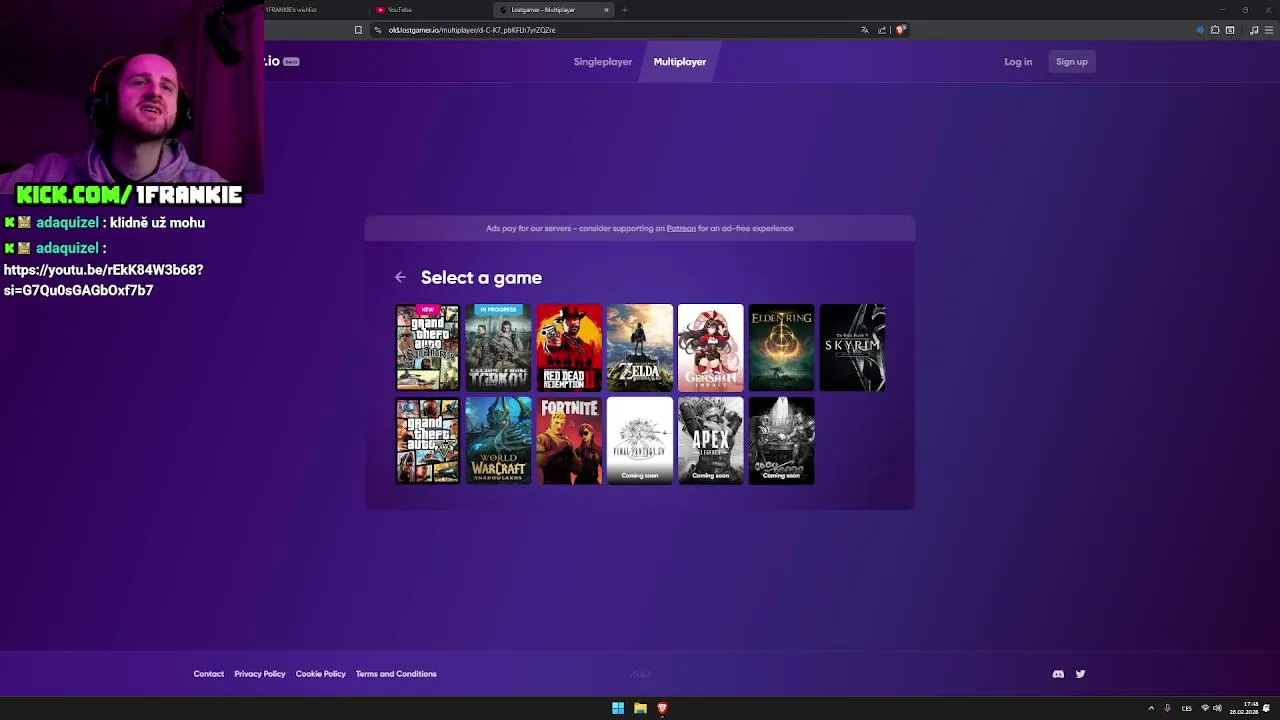Open the Wi-Fi network icon in the tray
This screenshot has height=720, width=1280.
(x=1205, y=708)
